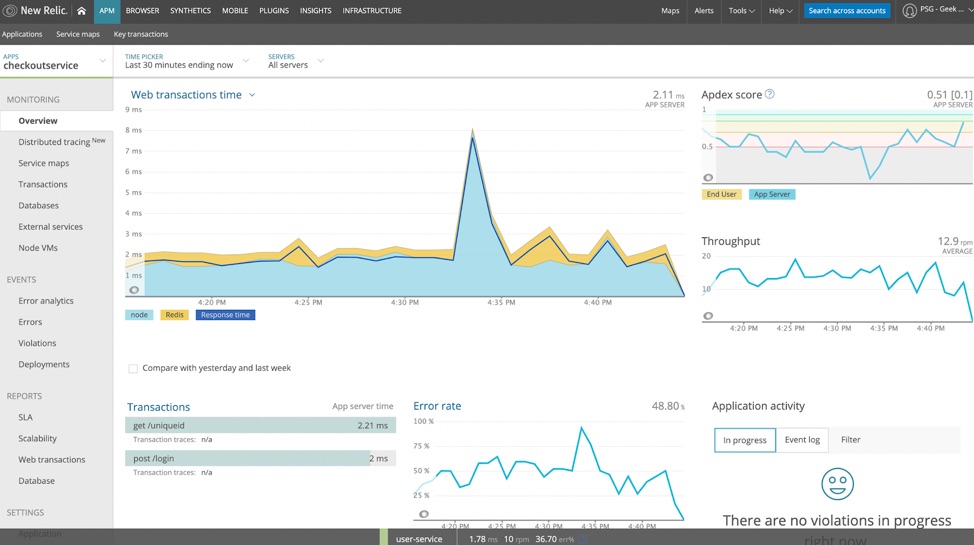Go to the home icon
This screenshot has width=974, height=545.
tap(81, 11)
